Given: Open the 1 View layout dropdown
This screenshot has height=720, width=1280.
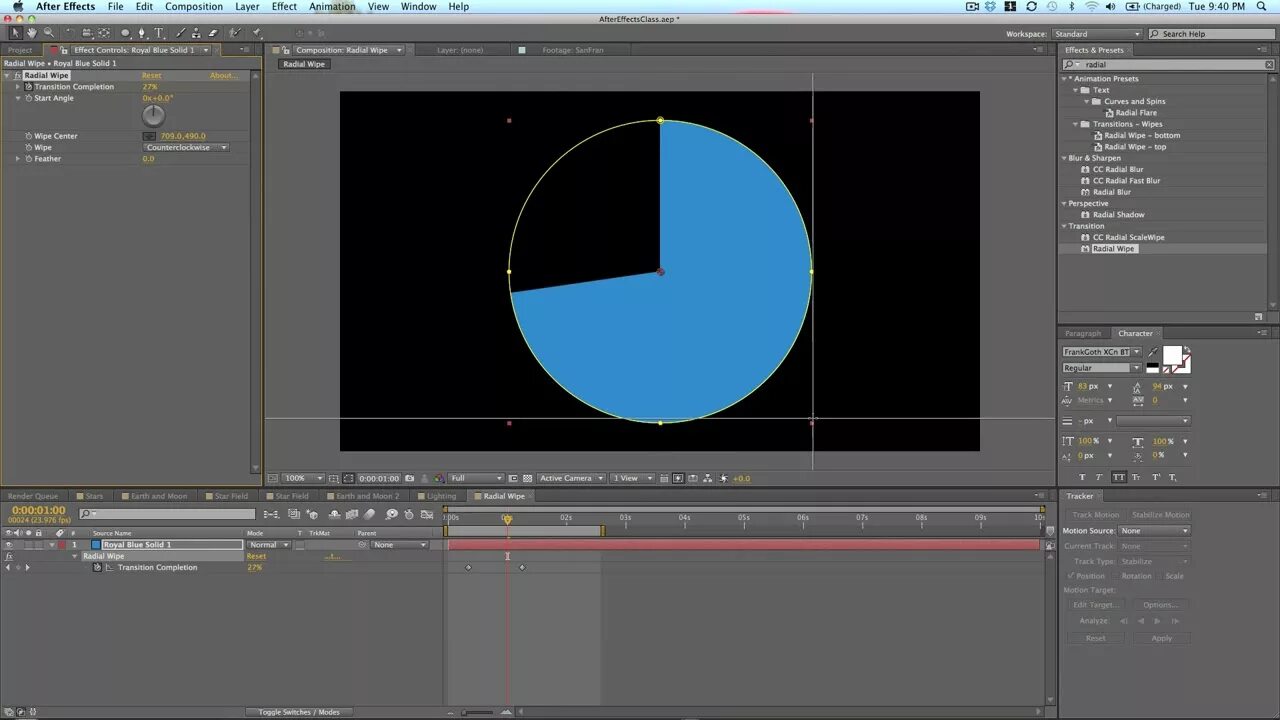Looking at the screenshot, I should 632,478.
